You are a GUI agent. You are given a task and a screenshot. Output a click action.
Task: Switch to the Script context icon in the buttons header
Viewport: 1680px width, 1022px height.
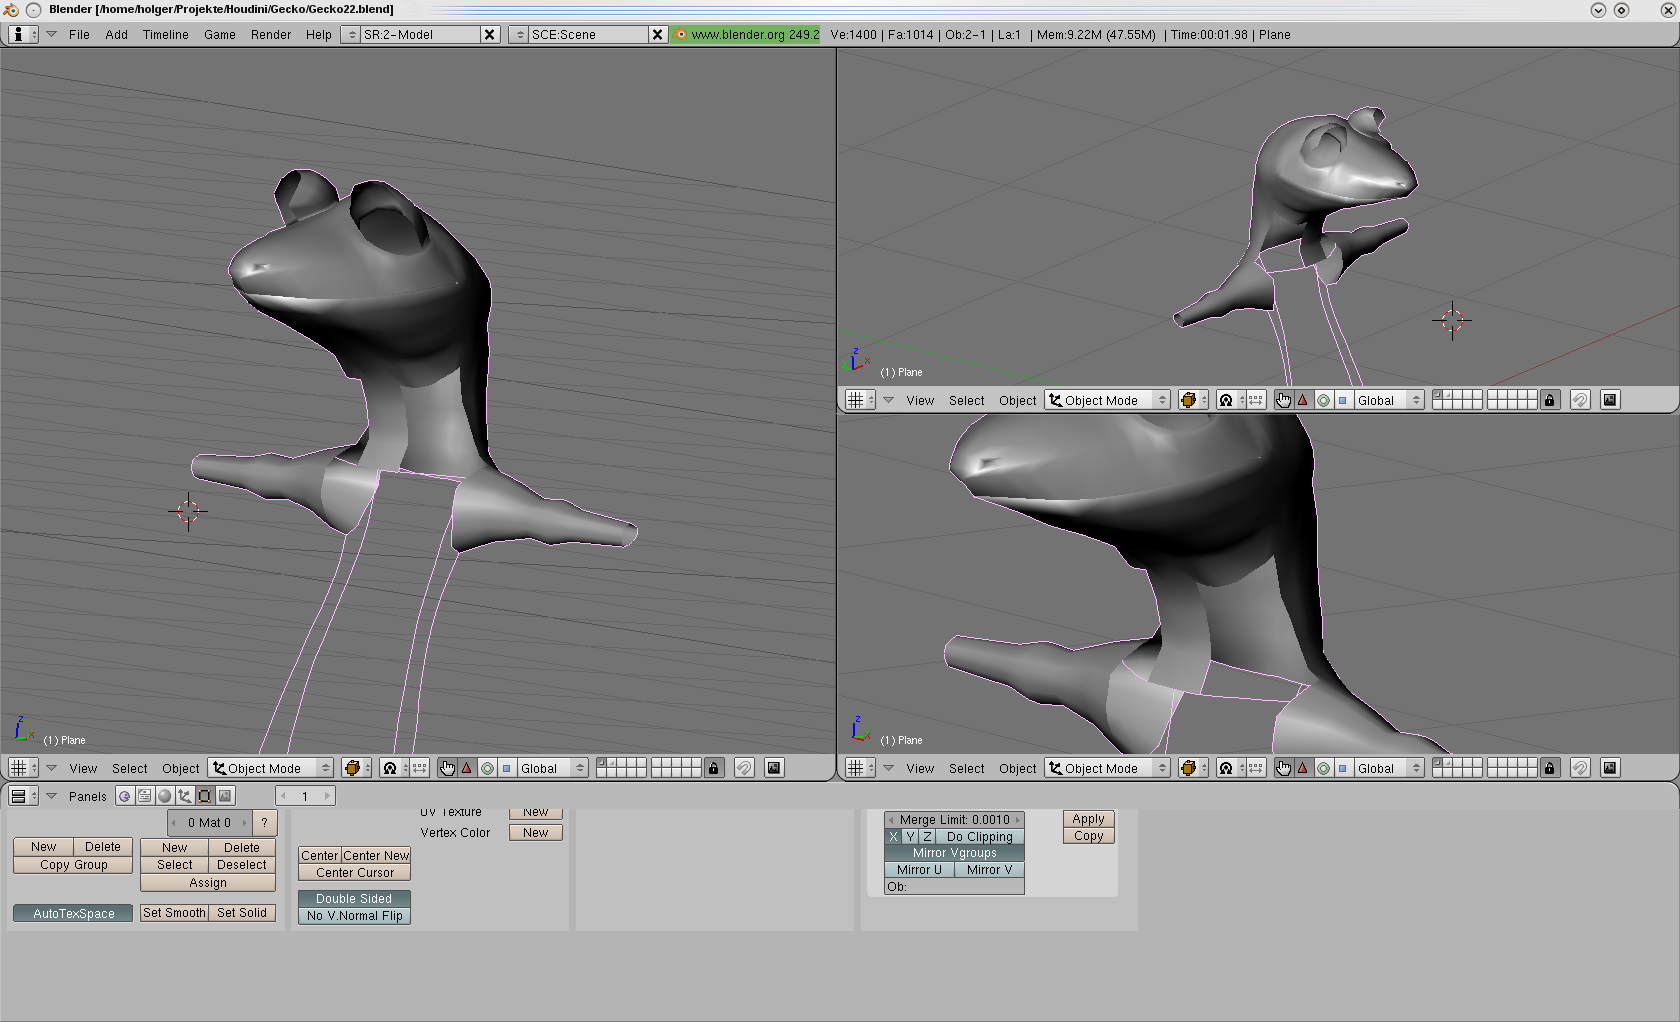click(x=145, y=796)
